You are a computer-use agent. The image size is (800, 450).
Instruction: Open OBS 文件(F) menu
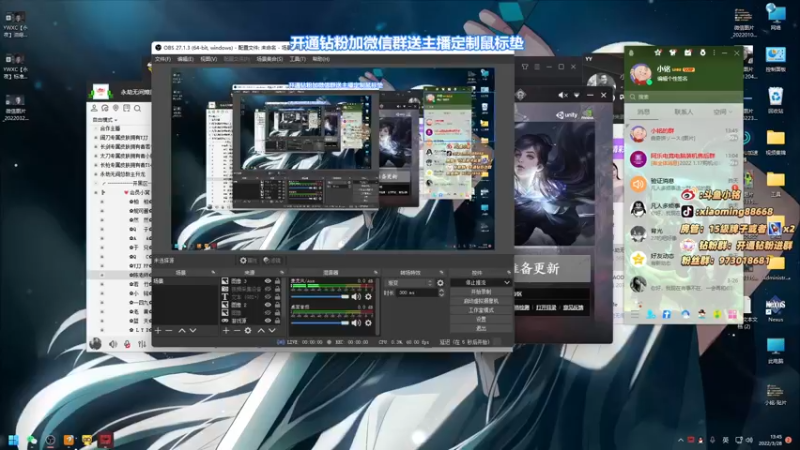click(x=163, y=59)
